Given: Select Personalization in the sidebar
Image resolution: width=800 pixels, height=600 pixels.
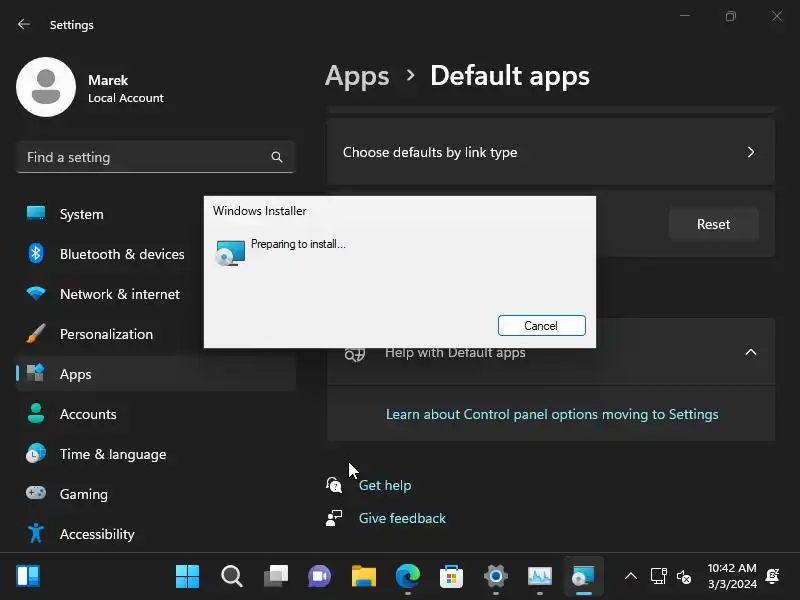Looking at the screenshot, I should click(156, 334).
